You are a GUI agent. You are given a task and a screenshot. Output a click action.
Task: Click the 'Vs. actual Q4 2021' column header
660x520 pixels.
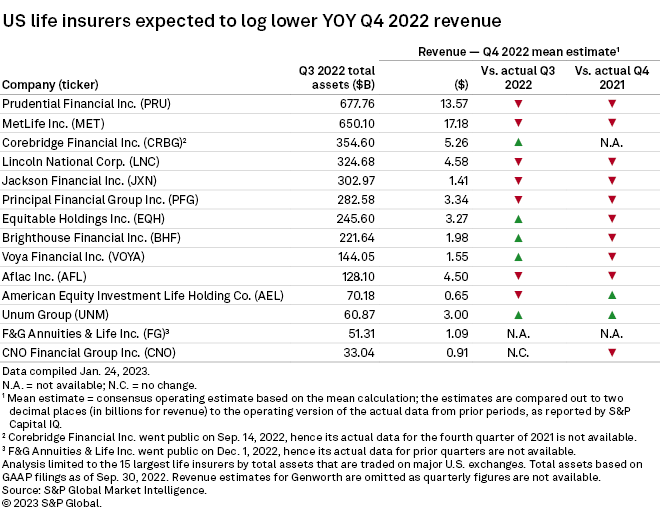(x=612, y=77)
